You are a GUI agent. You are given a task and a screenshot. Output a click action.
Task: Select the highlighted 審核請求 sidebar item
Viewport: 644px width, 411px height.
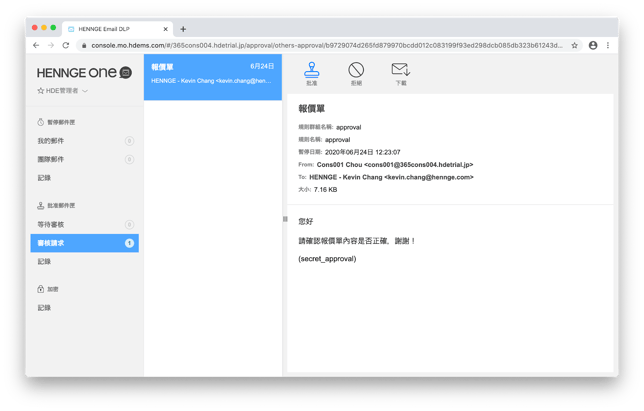[85, 243]
